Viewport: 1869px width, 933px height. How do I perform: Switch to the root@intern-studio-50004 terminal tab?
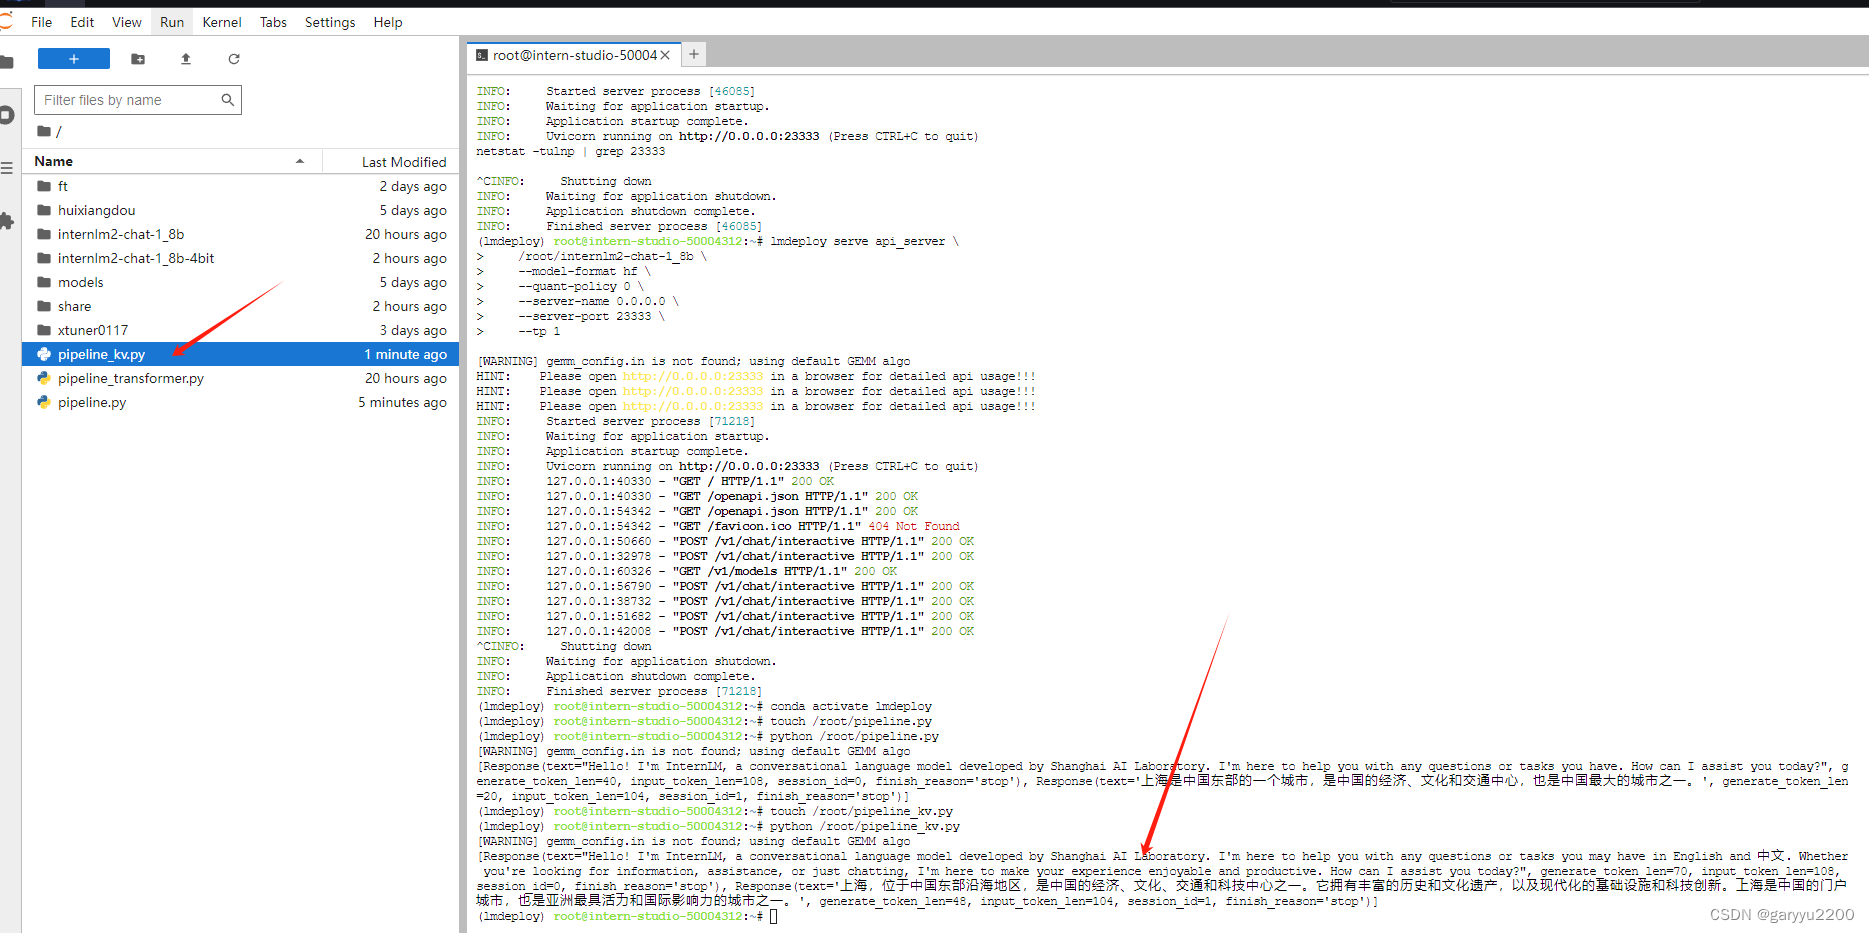[x=574, y=55]
